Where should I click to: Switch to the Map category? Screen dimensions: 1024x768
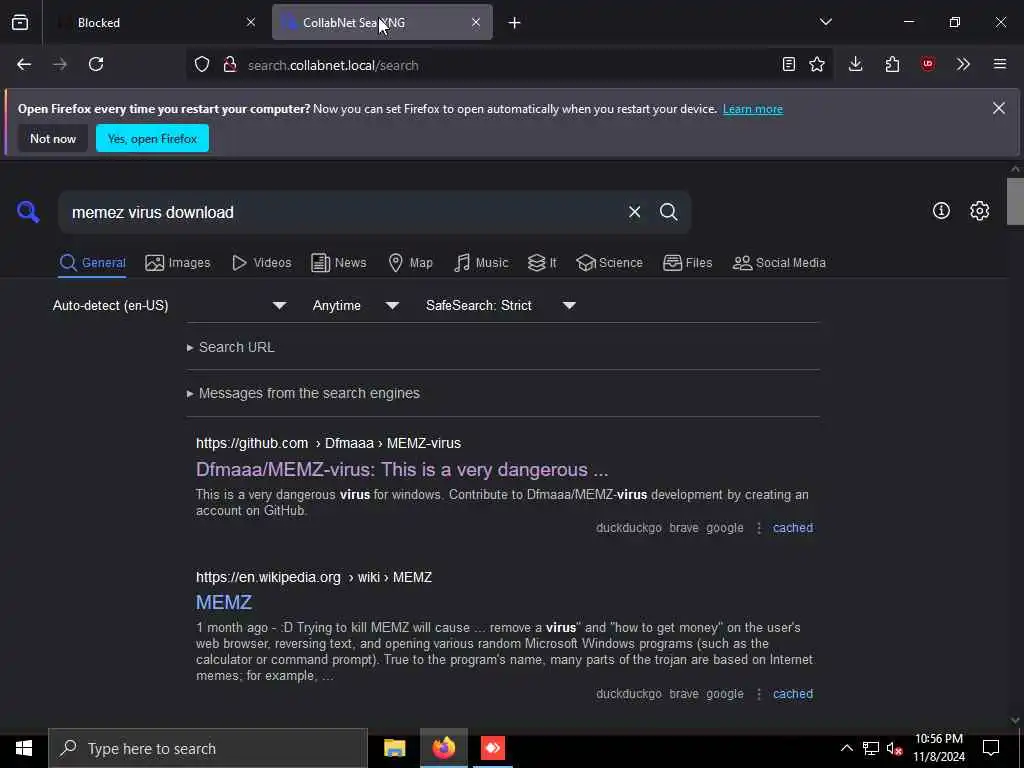(x=410, y=263)
